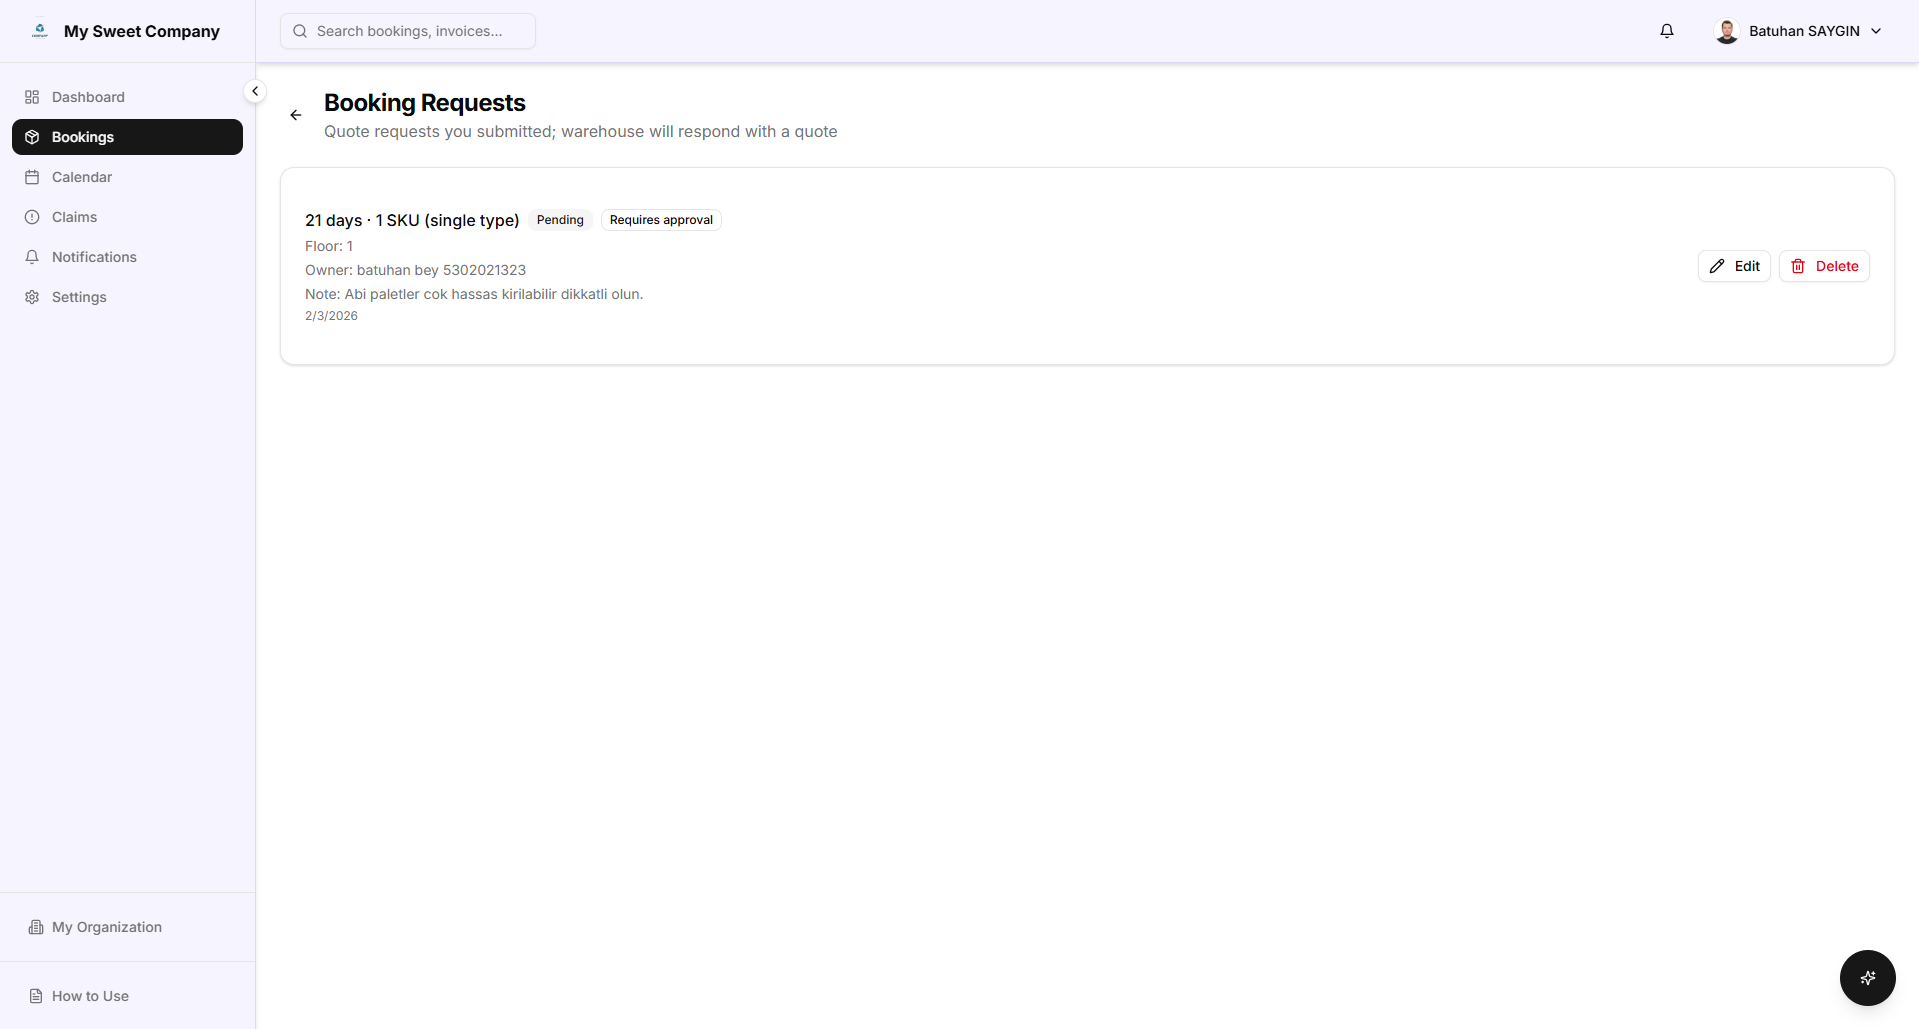Go back using the left arrow icon

click(x=296, y=115)
